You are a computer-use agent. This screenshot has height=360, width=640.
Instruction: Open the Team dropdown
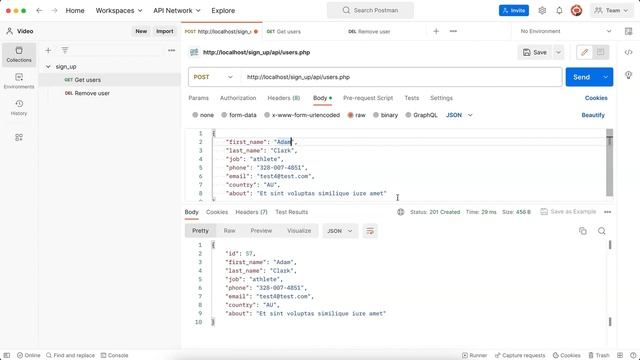coord(611,11)
